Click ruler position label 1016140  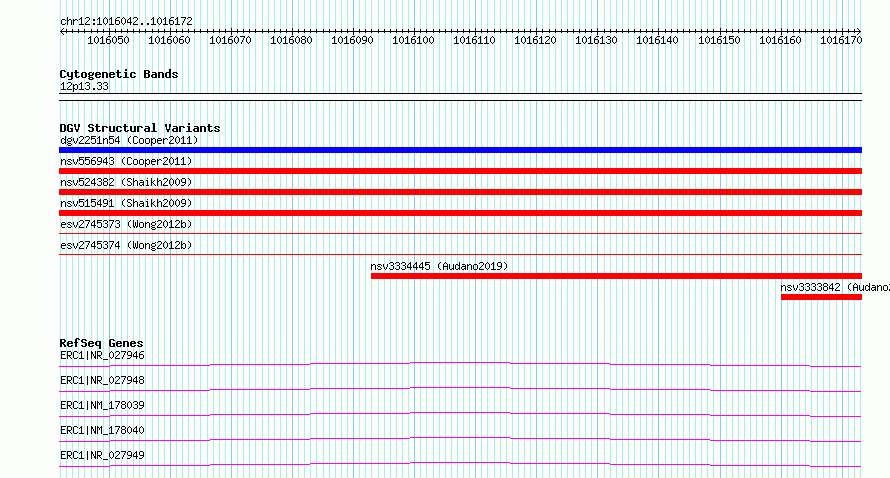[657, 40]
